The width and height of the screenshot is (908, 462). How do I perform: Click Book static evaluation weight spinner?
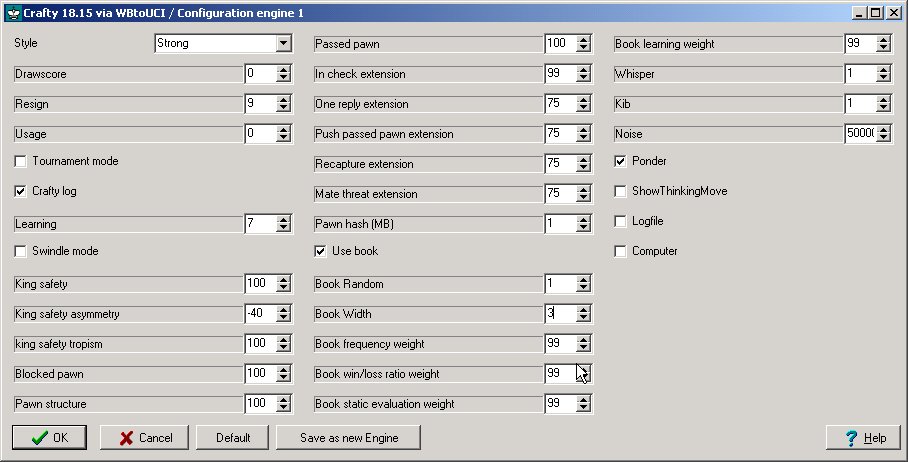coord(583,404)
